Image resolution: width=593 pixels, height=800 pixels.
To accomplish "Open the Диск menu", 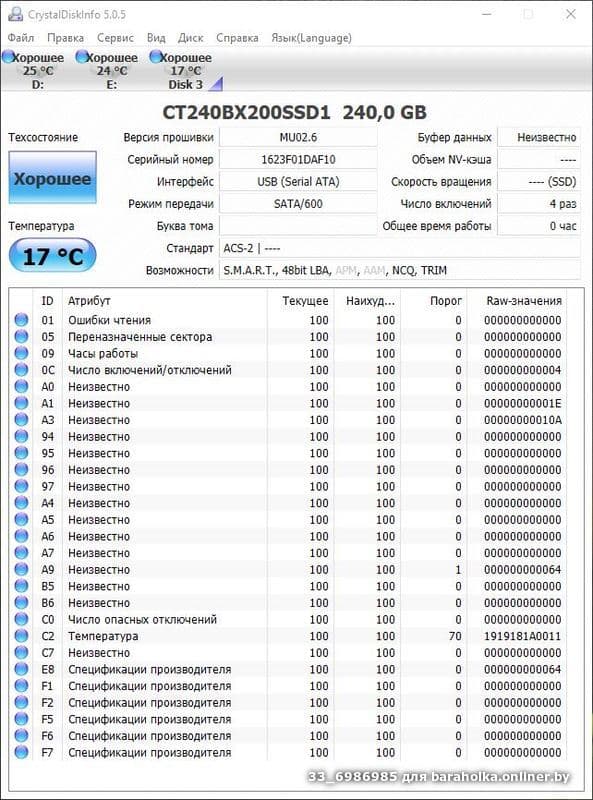I will point(190,38).
